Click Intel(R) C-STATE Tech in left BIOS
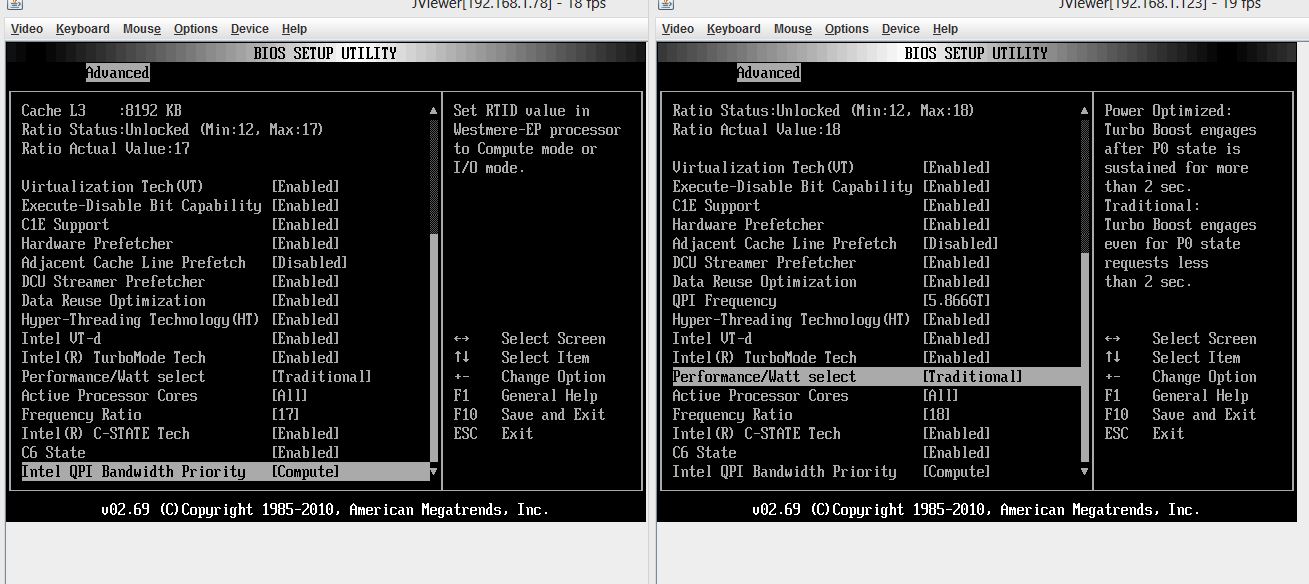This screenshot has width=1309, height=584. (105, 434)
